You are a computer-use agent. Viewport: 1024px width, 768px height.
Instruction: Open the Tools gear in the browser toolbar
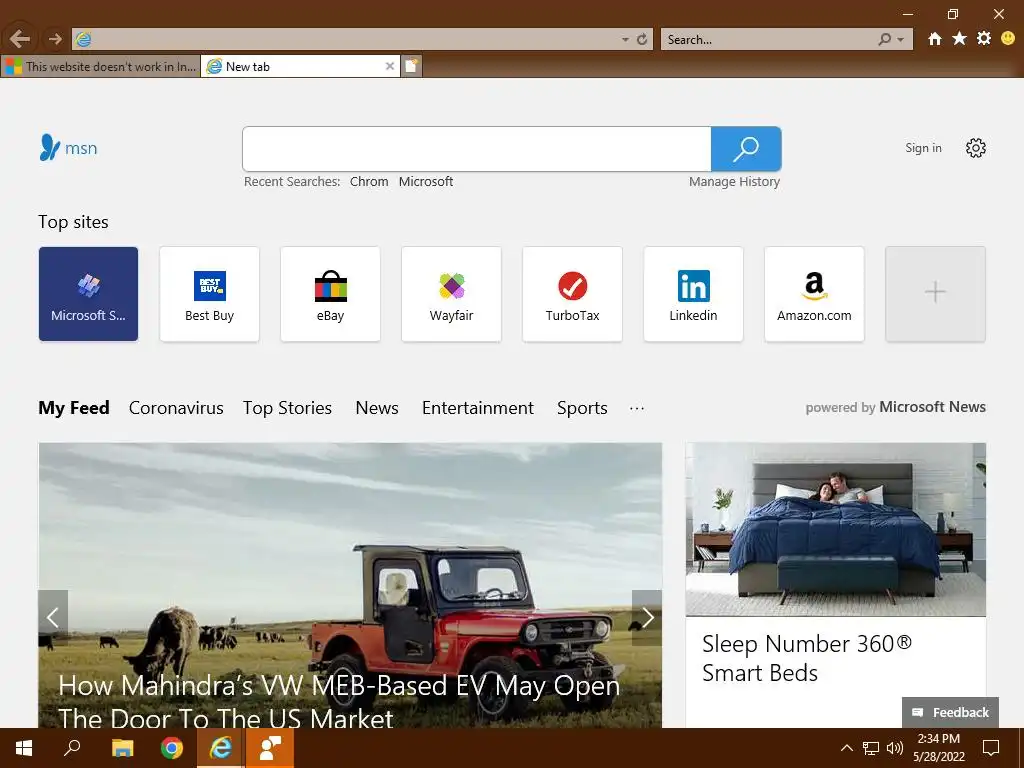coord(984,39)
